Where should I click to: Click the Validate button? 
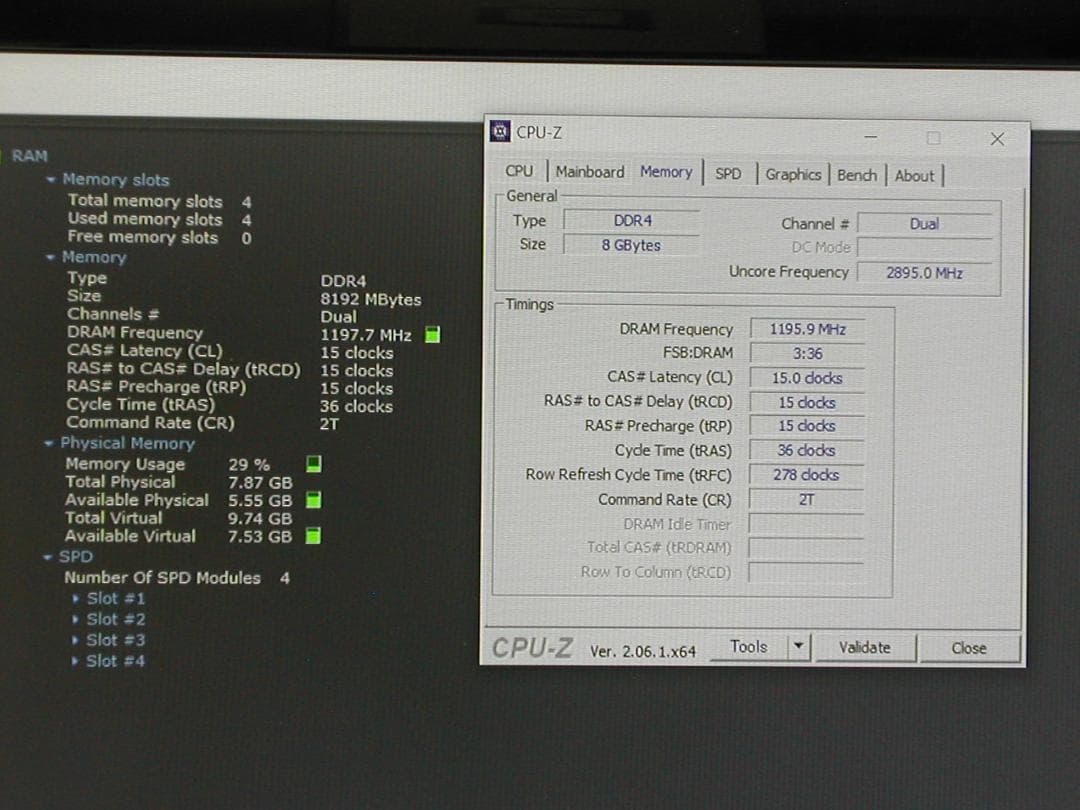click(x=864, y=647)
